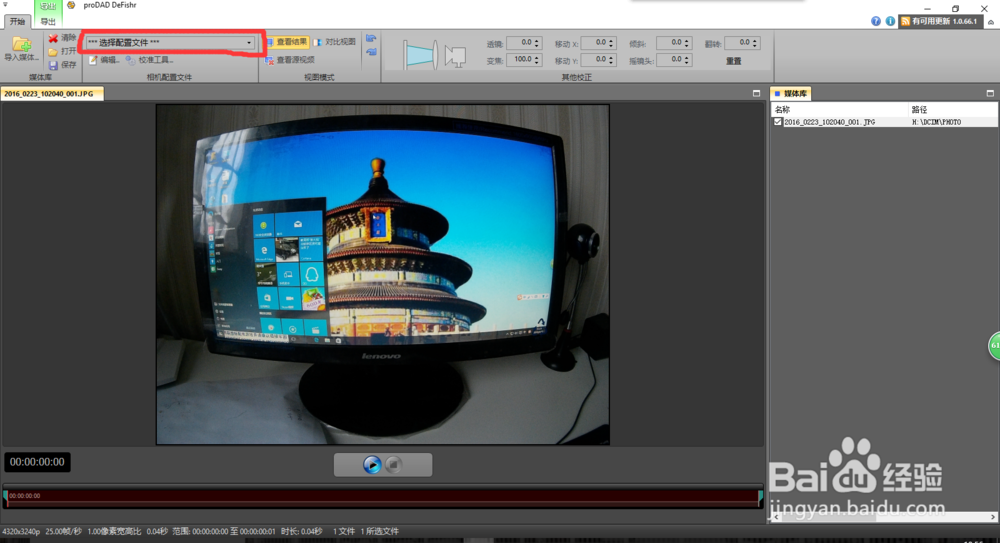Click the 打开 open folder button

(62, 52)
